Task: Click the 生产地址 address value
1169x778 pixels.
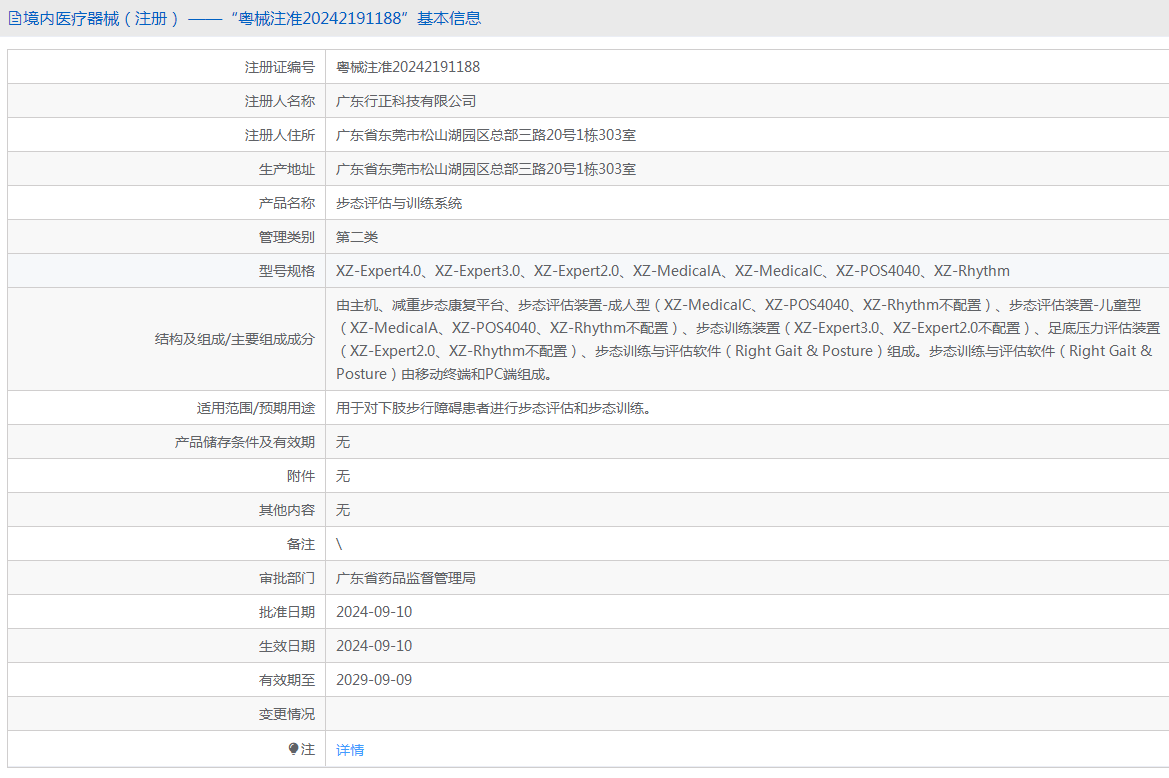Action: [486, 169]
